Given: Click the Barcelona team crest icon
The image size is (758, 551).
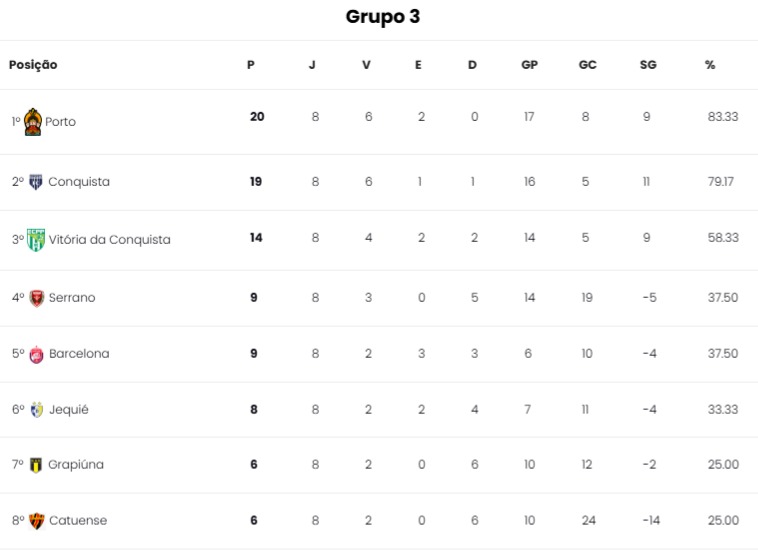Looking at the screenshot, I should [x=37, y=354].
